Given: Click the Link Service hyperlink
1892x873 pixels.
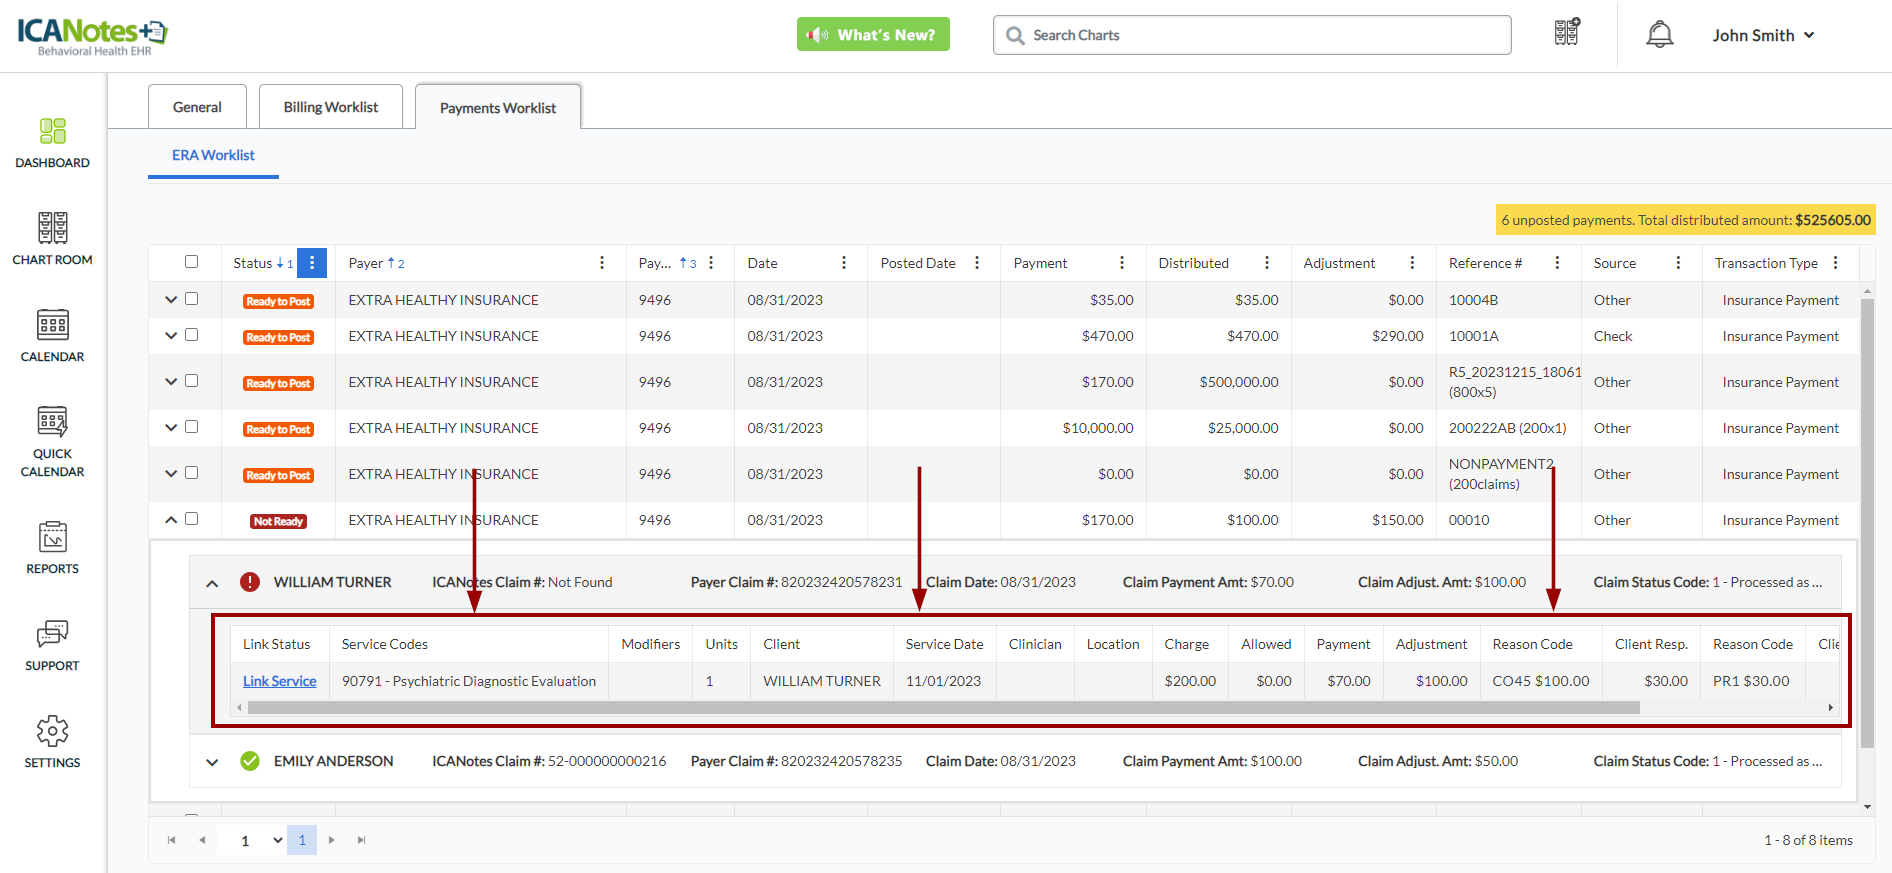Looking at the screenshot, I should pyautogui.click(x=279, y=681).
